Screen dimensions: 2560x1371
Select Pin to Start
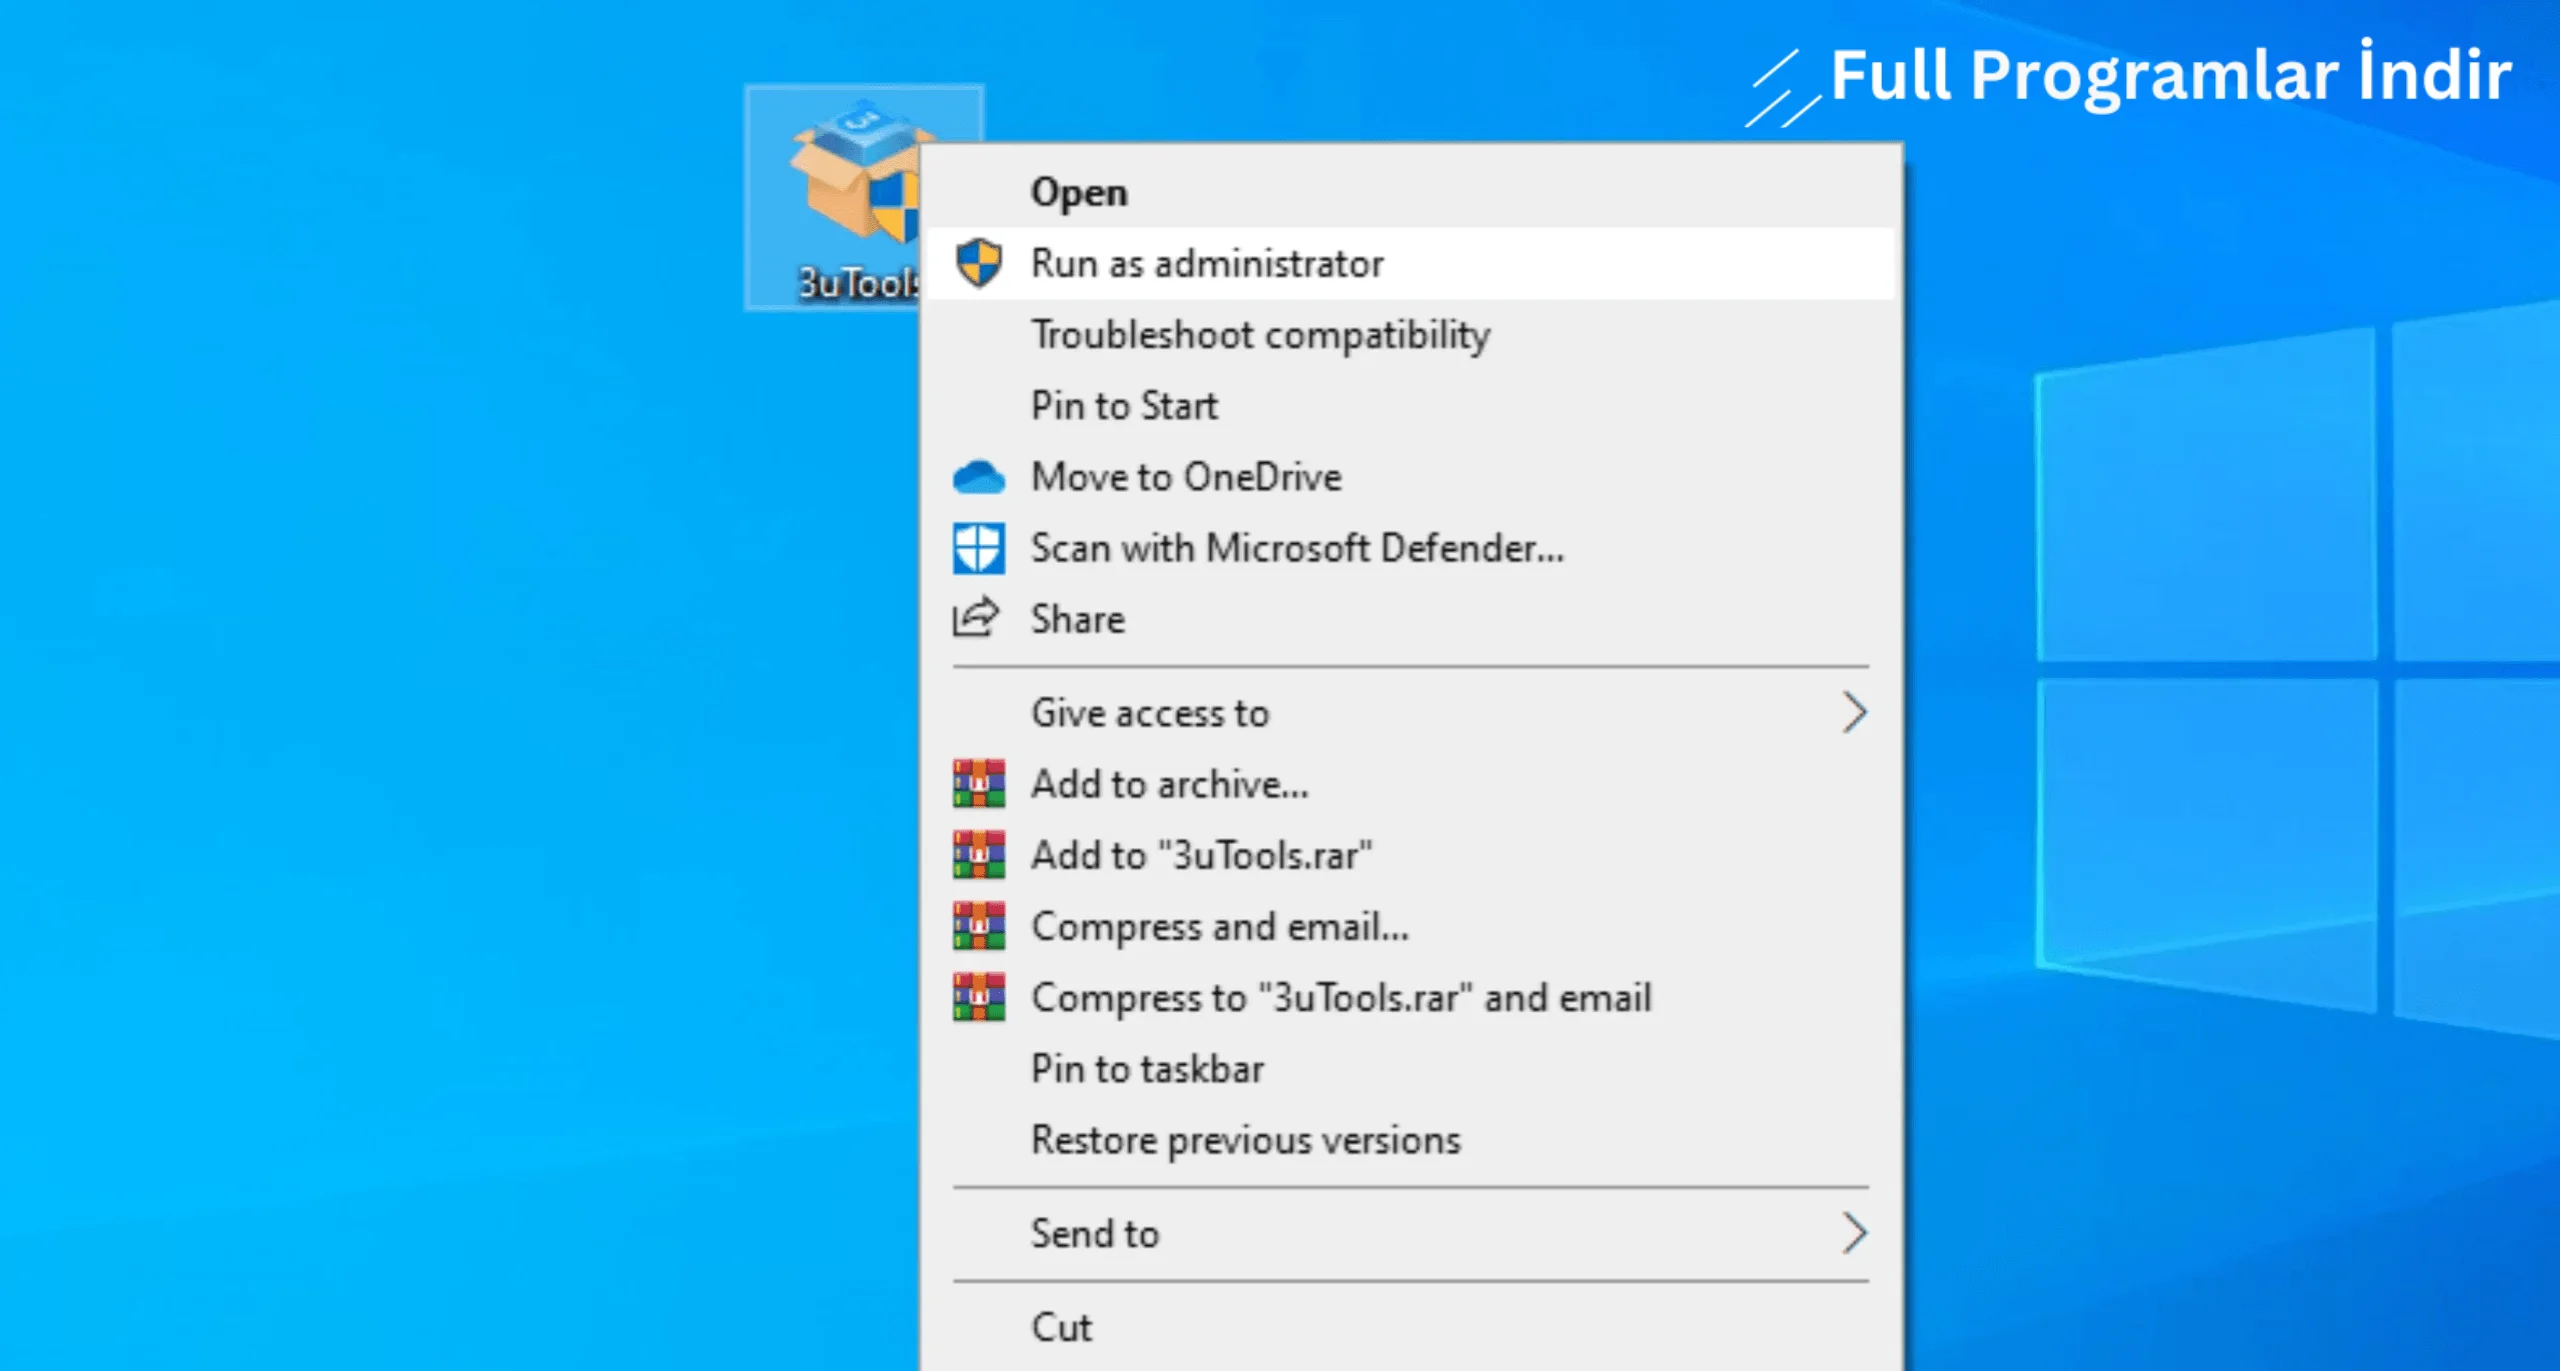[x=1410, y=405]
